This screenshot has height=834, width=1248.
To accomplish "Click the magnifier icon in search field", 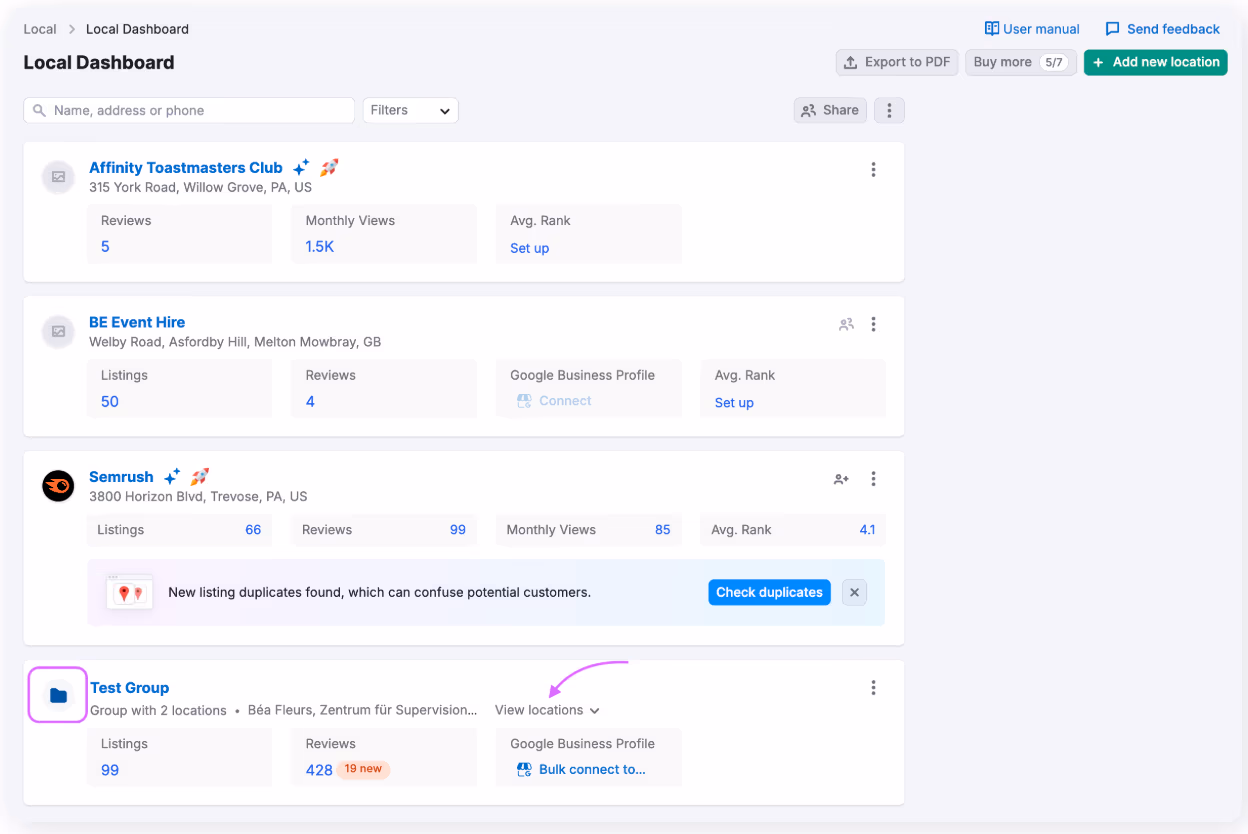I will tap(40, 110).
